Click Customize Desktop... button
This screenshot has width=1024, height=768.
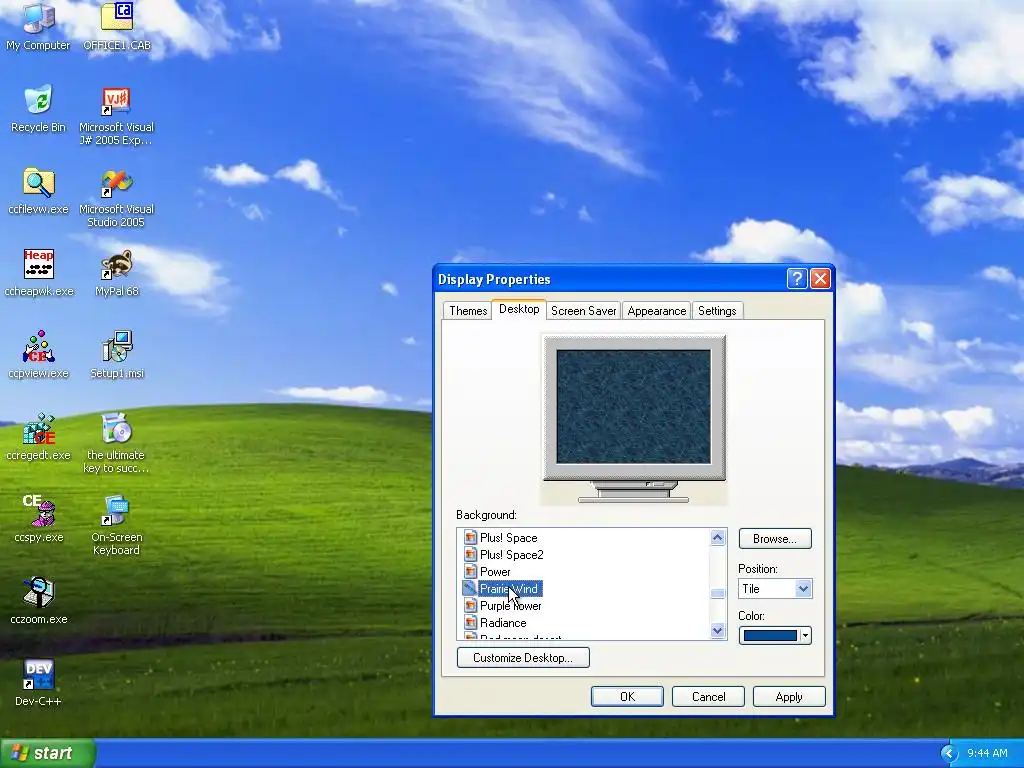[523, 658]
